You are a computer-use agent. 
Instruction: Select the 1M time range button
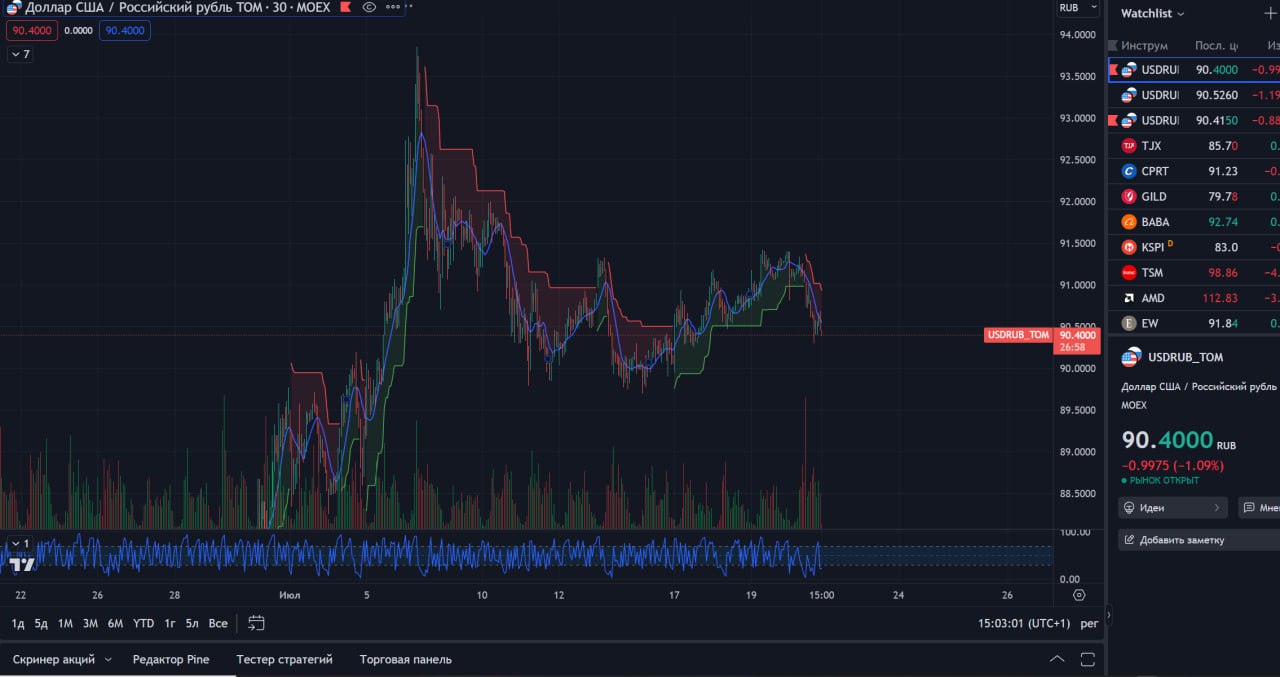(65, 623)
